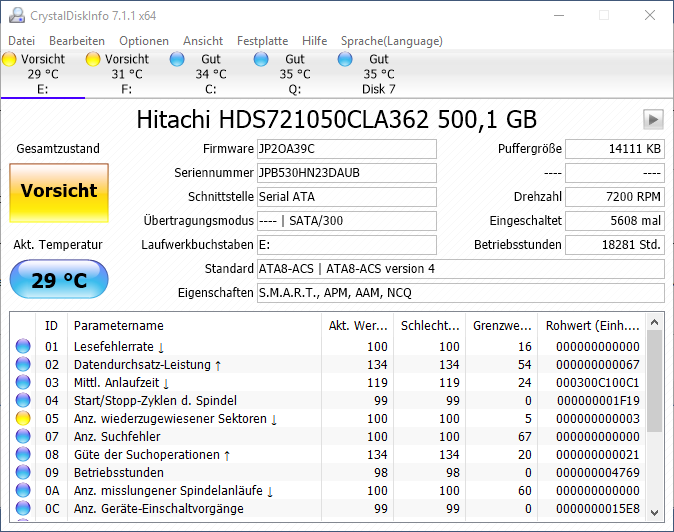674x532 pixels.
Task: Click the SMART list scrollbar thumb
Action: pyautogui.click(x=655, y=381)
